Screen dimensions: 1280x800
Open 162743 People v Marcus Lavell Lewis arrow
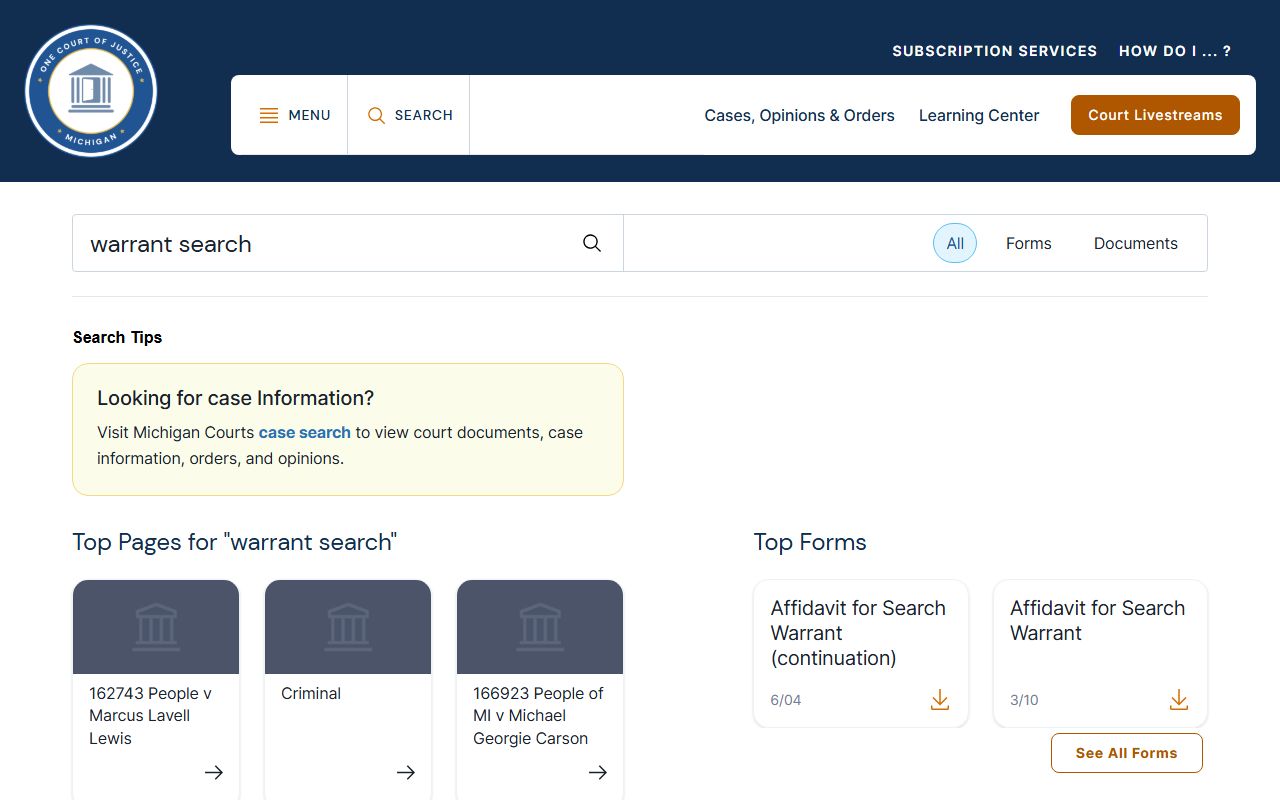tap(214, 772)
